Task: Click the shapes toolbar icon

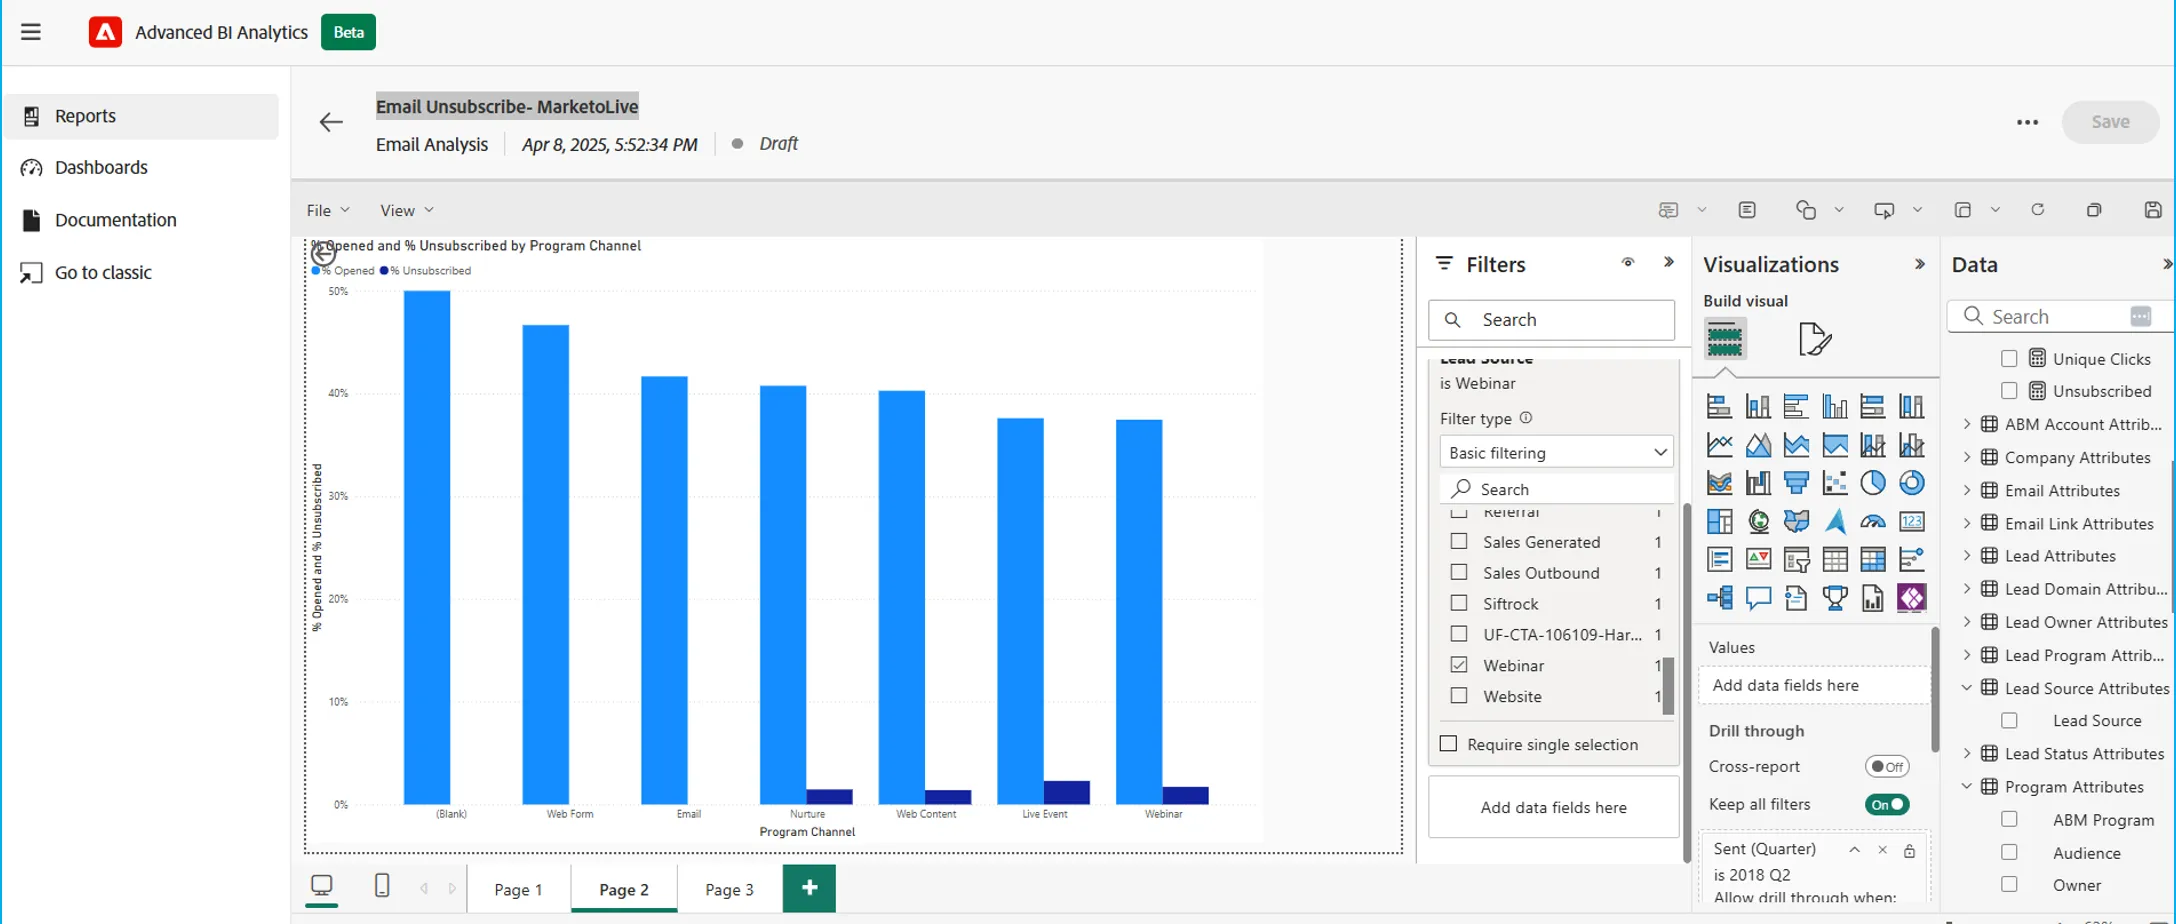Action: (1806, 210)
